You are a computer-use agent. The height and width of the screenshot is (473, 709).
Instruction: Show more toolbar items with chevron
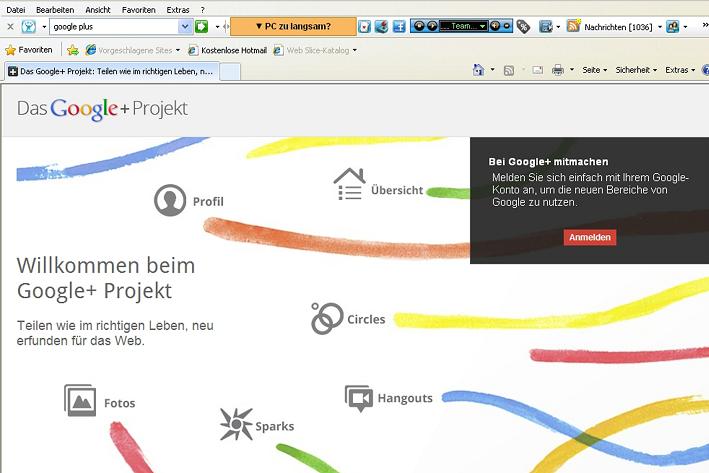tap(704, 26)
